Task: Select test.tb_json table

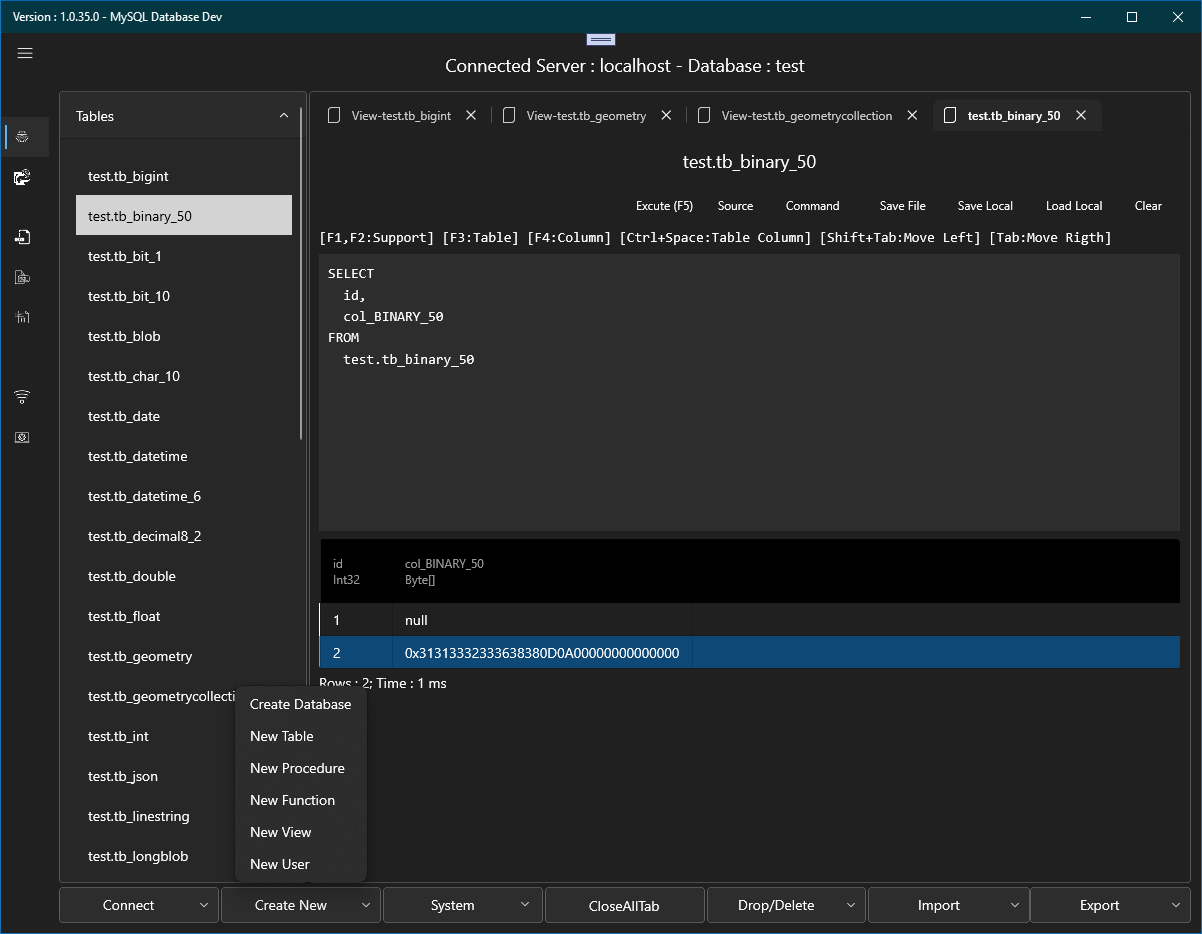Action: 155,776
